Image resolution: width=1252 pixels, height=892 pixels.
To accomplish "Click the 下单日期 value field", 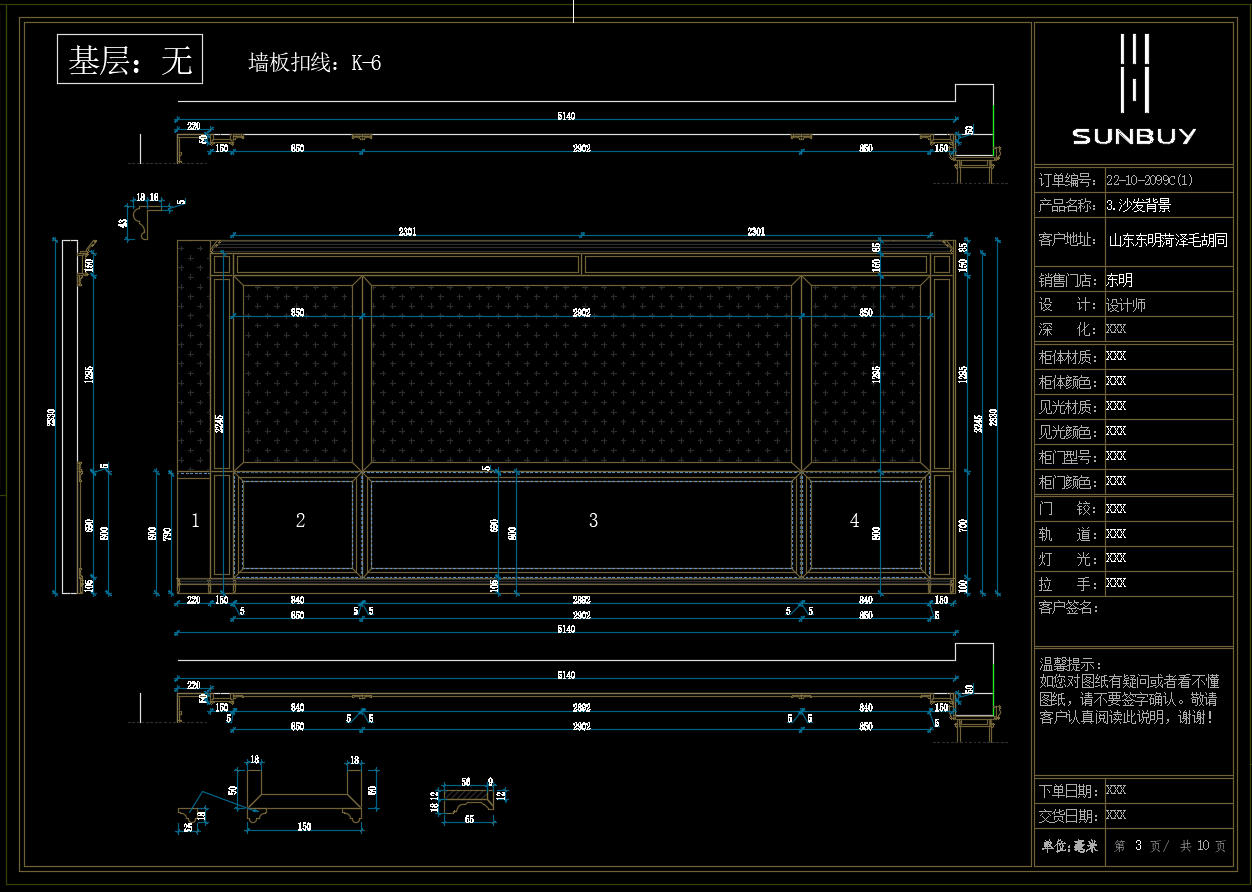I will (x=1116, y=790).
